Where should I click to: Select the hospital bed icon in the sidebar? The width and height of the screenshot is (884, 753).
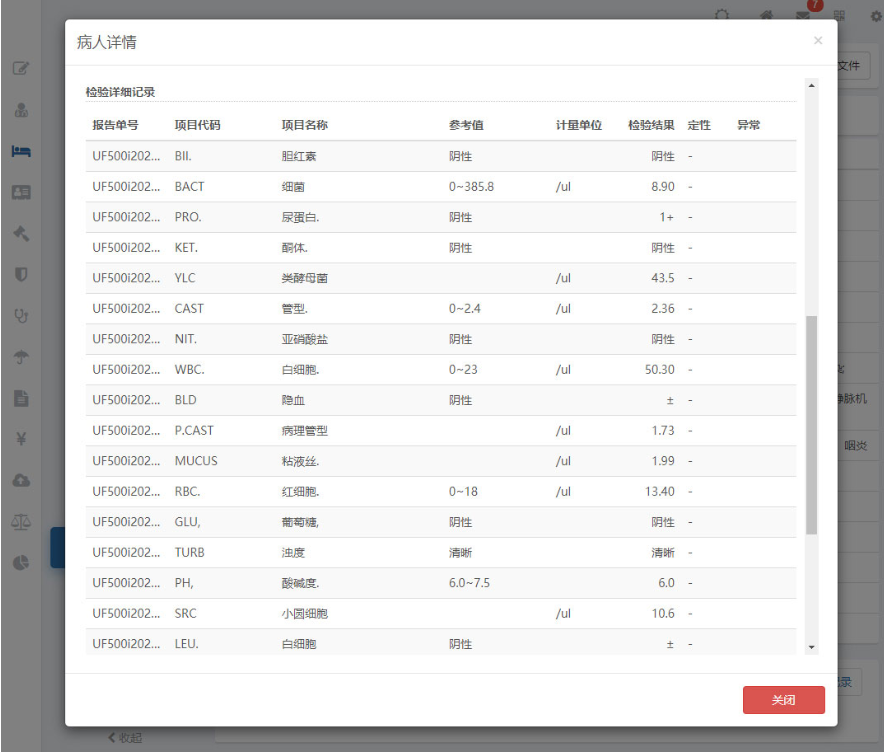[x=21, y=151]
